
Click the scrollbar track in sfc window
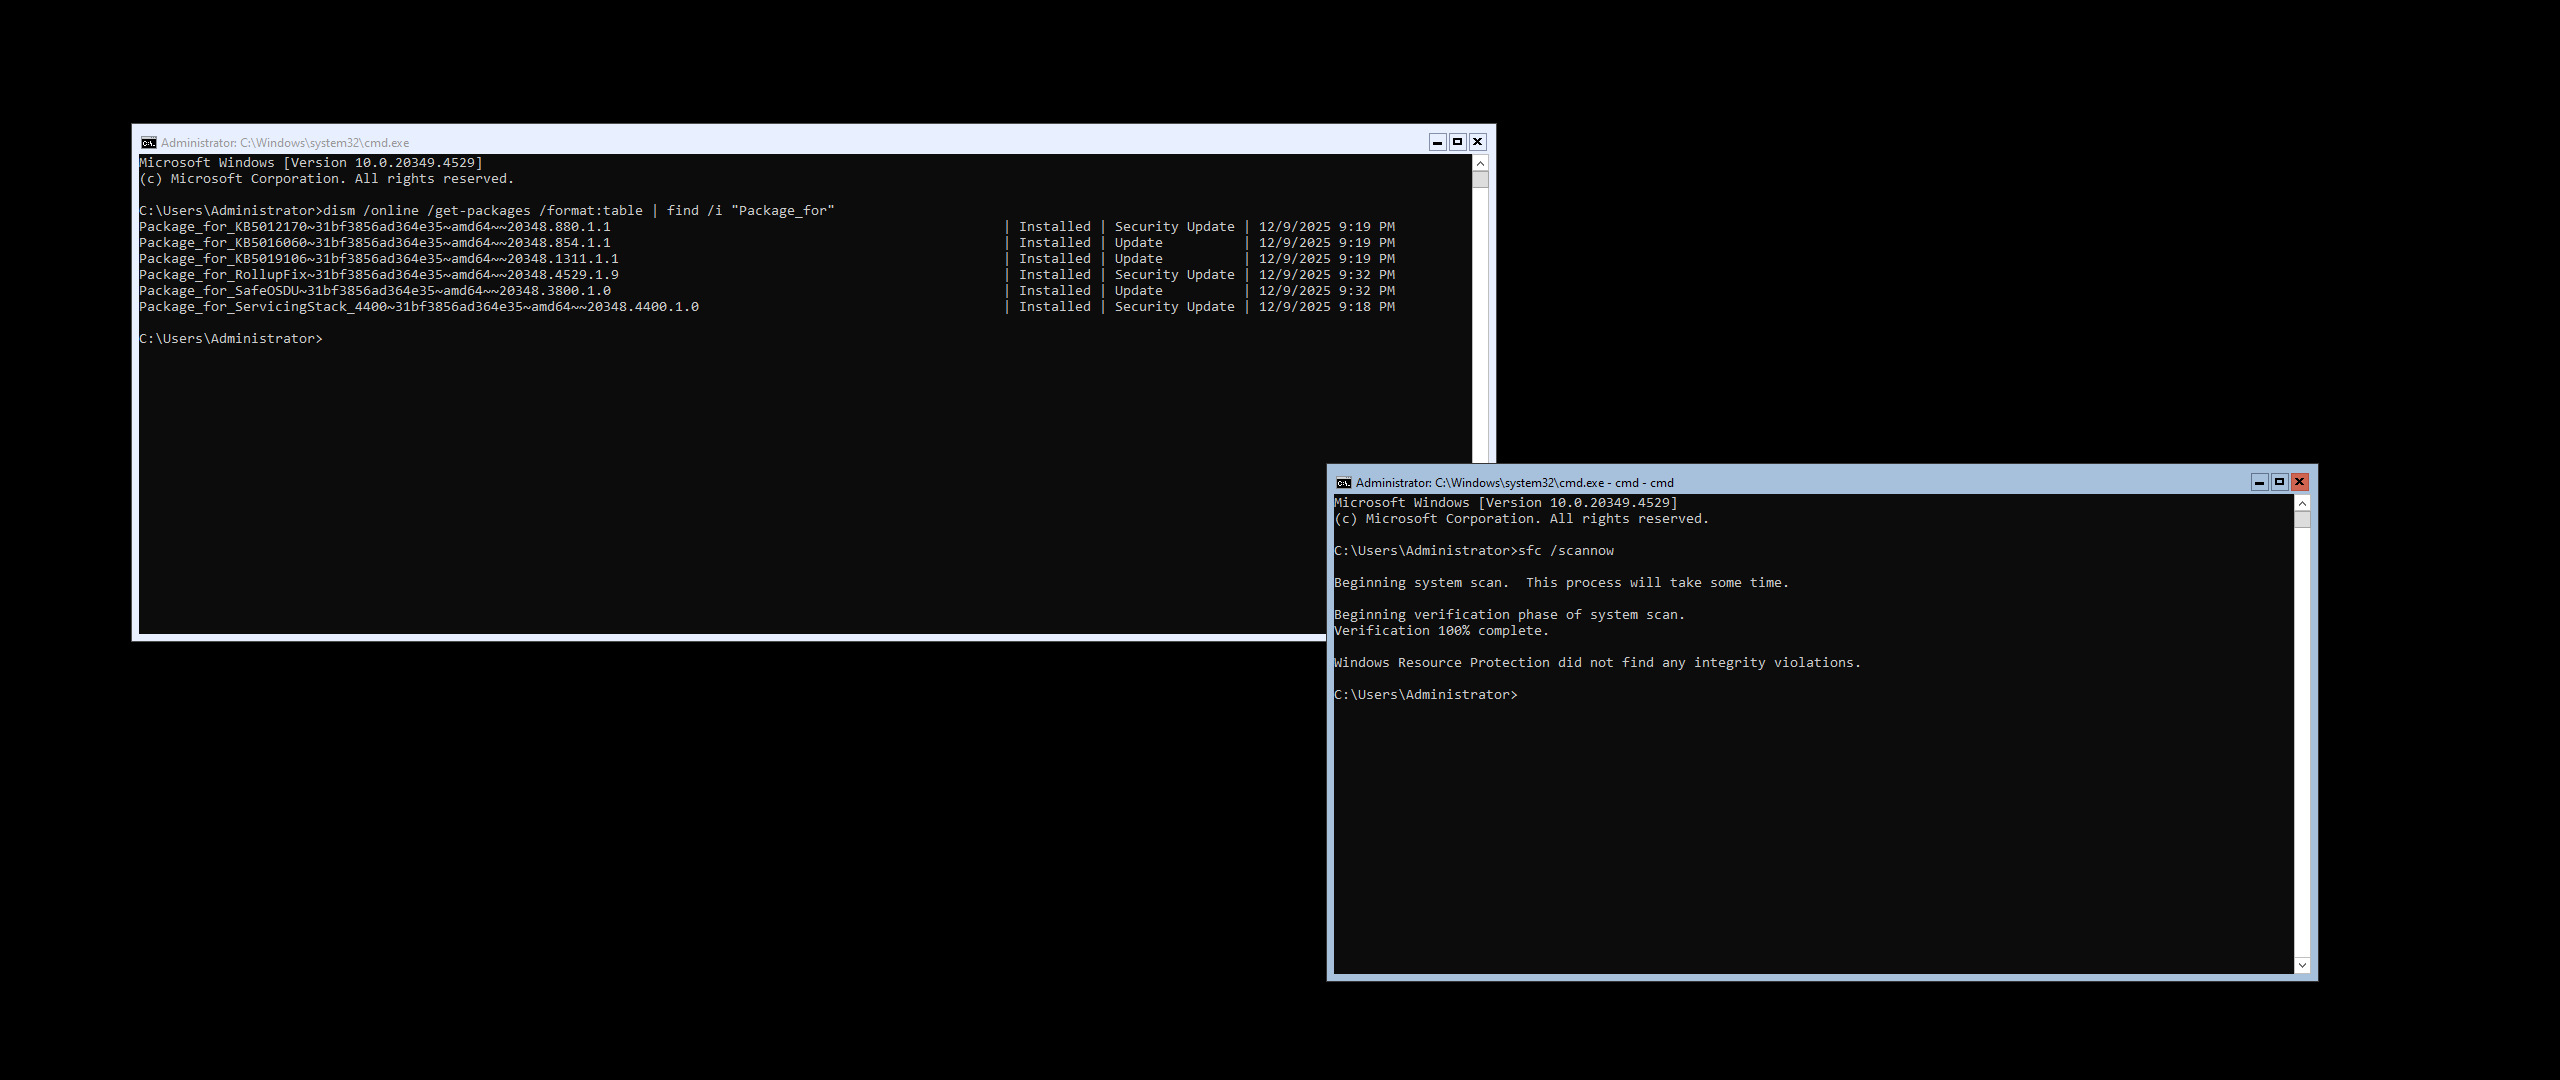(2302, 740)
